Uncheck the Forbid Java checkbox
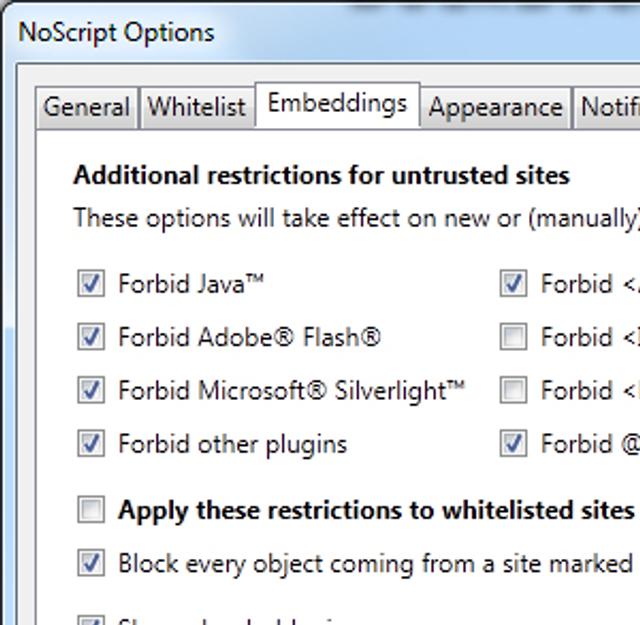This screenshot has width=640, height=625. (91, 284)
